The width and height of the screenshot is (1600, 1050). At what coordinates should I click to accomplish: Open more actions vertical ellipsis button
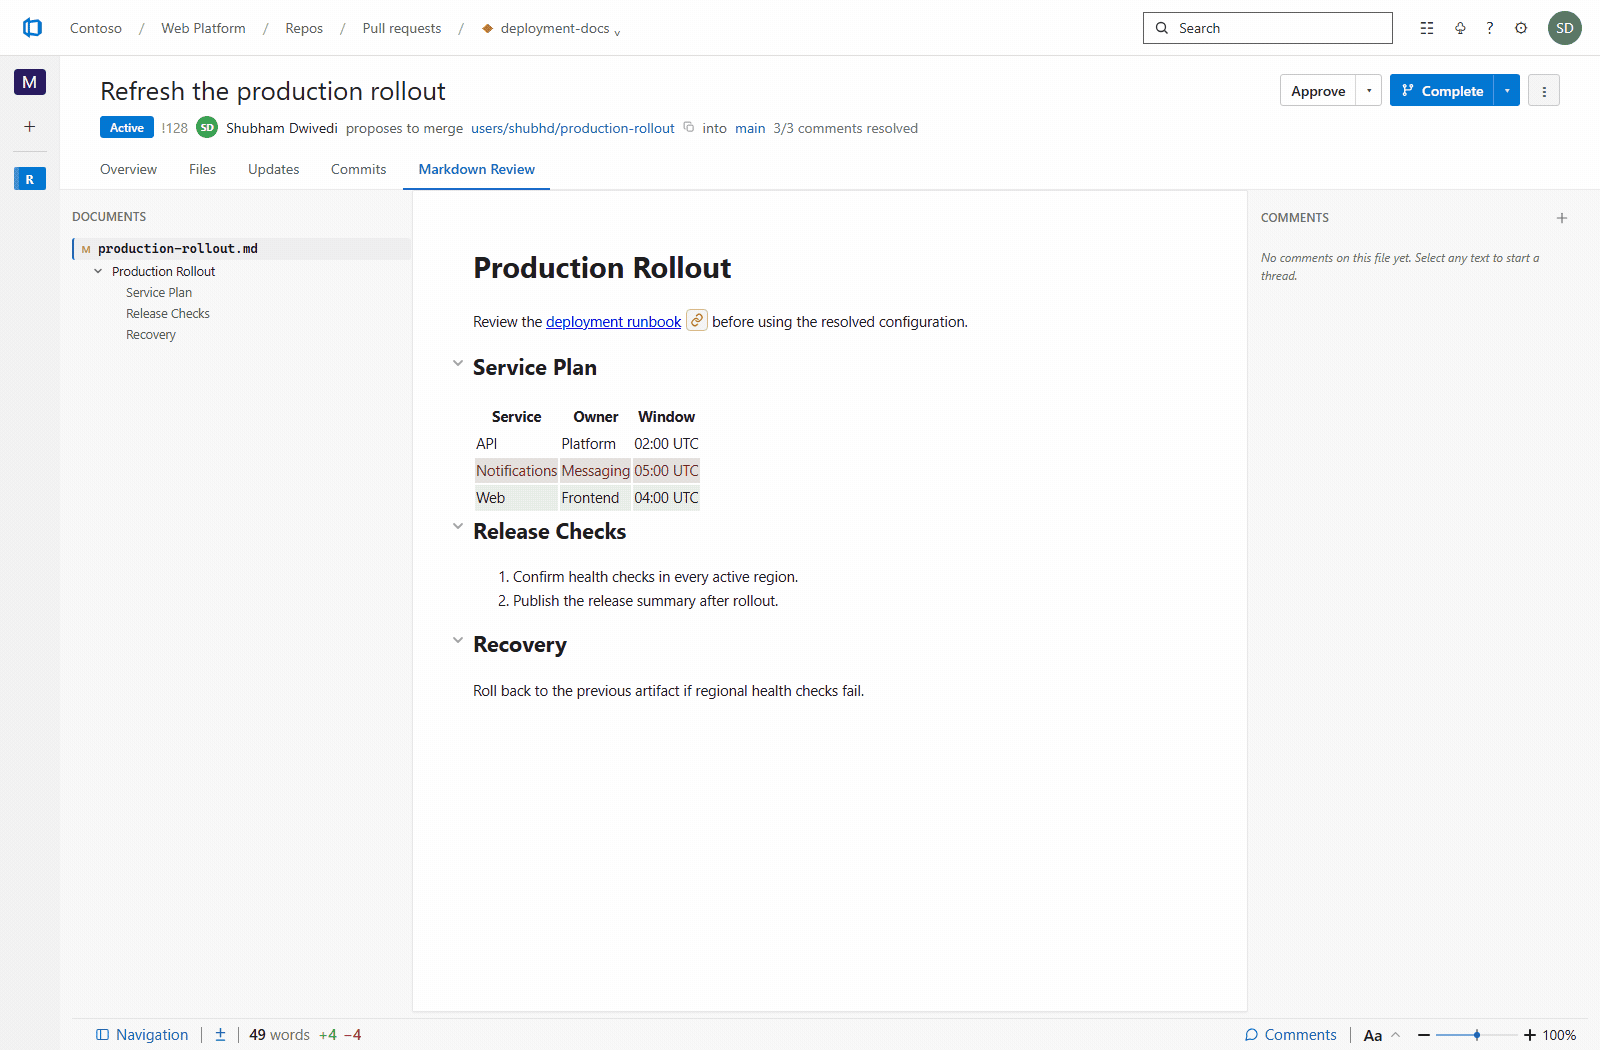tap(1544, 91)
